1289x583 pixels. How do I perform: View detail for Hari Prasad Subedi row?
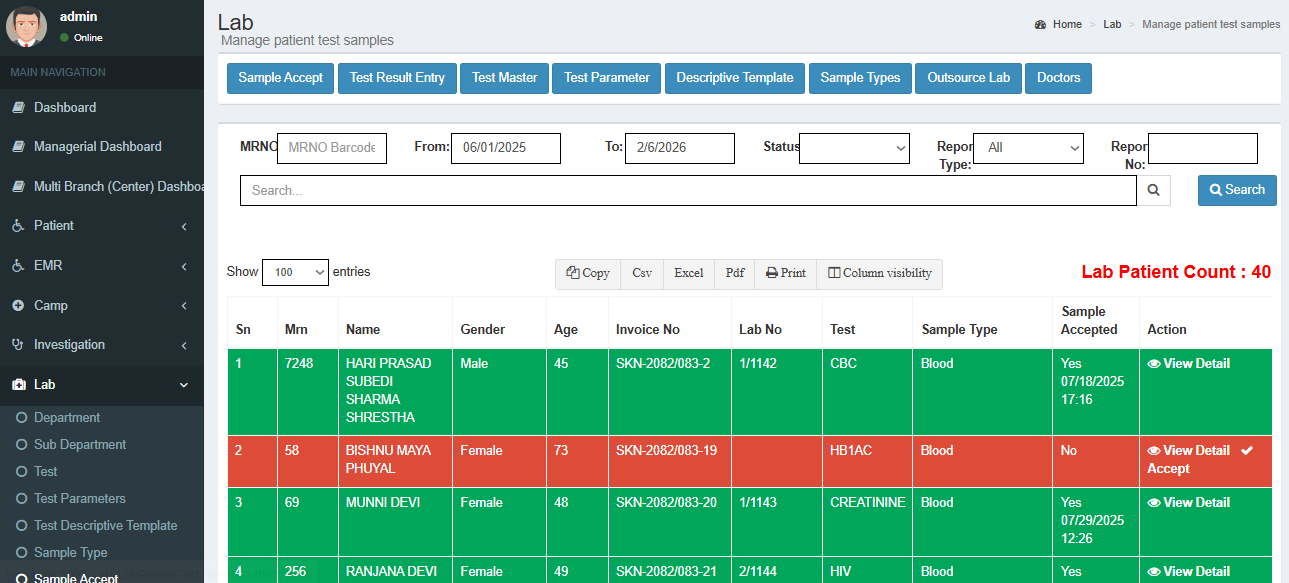(x=1189, y=364)
